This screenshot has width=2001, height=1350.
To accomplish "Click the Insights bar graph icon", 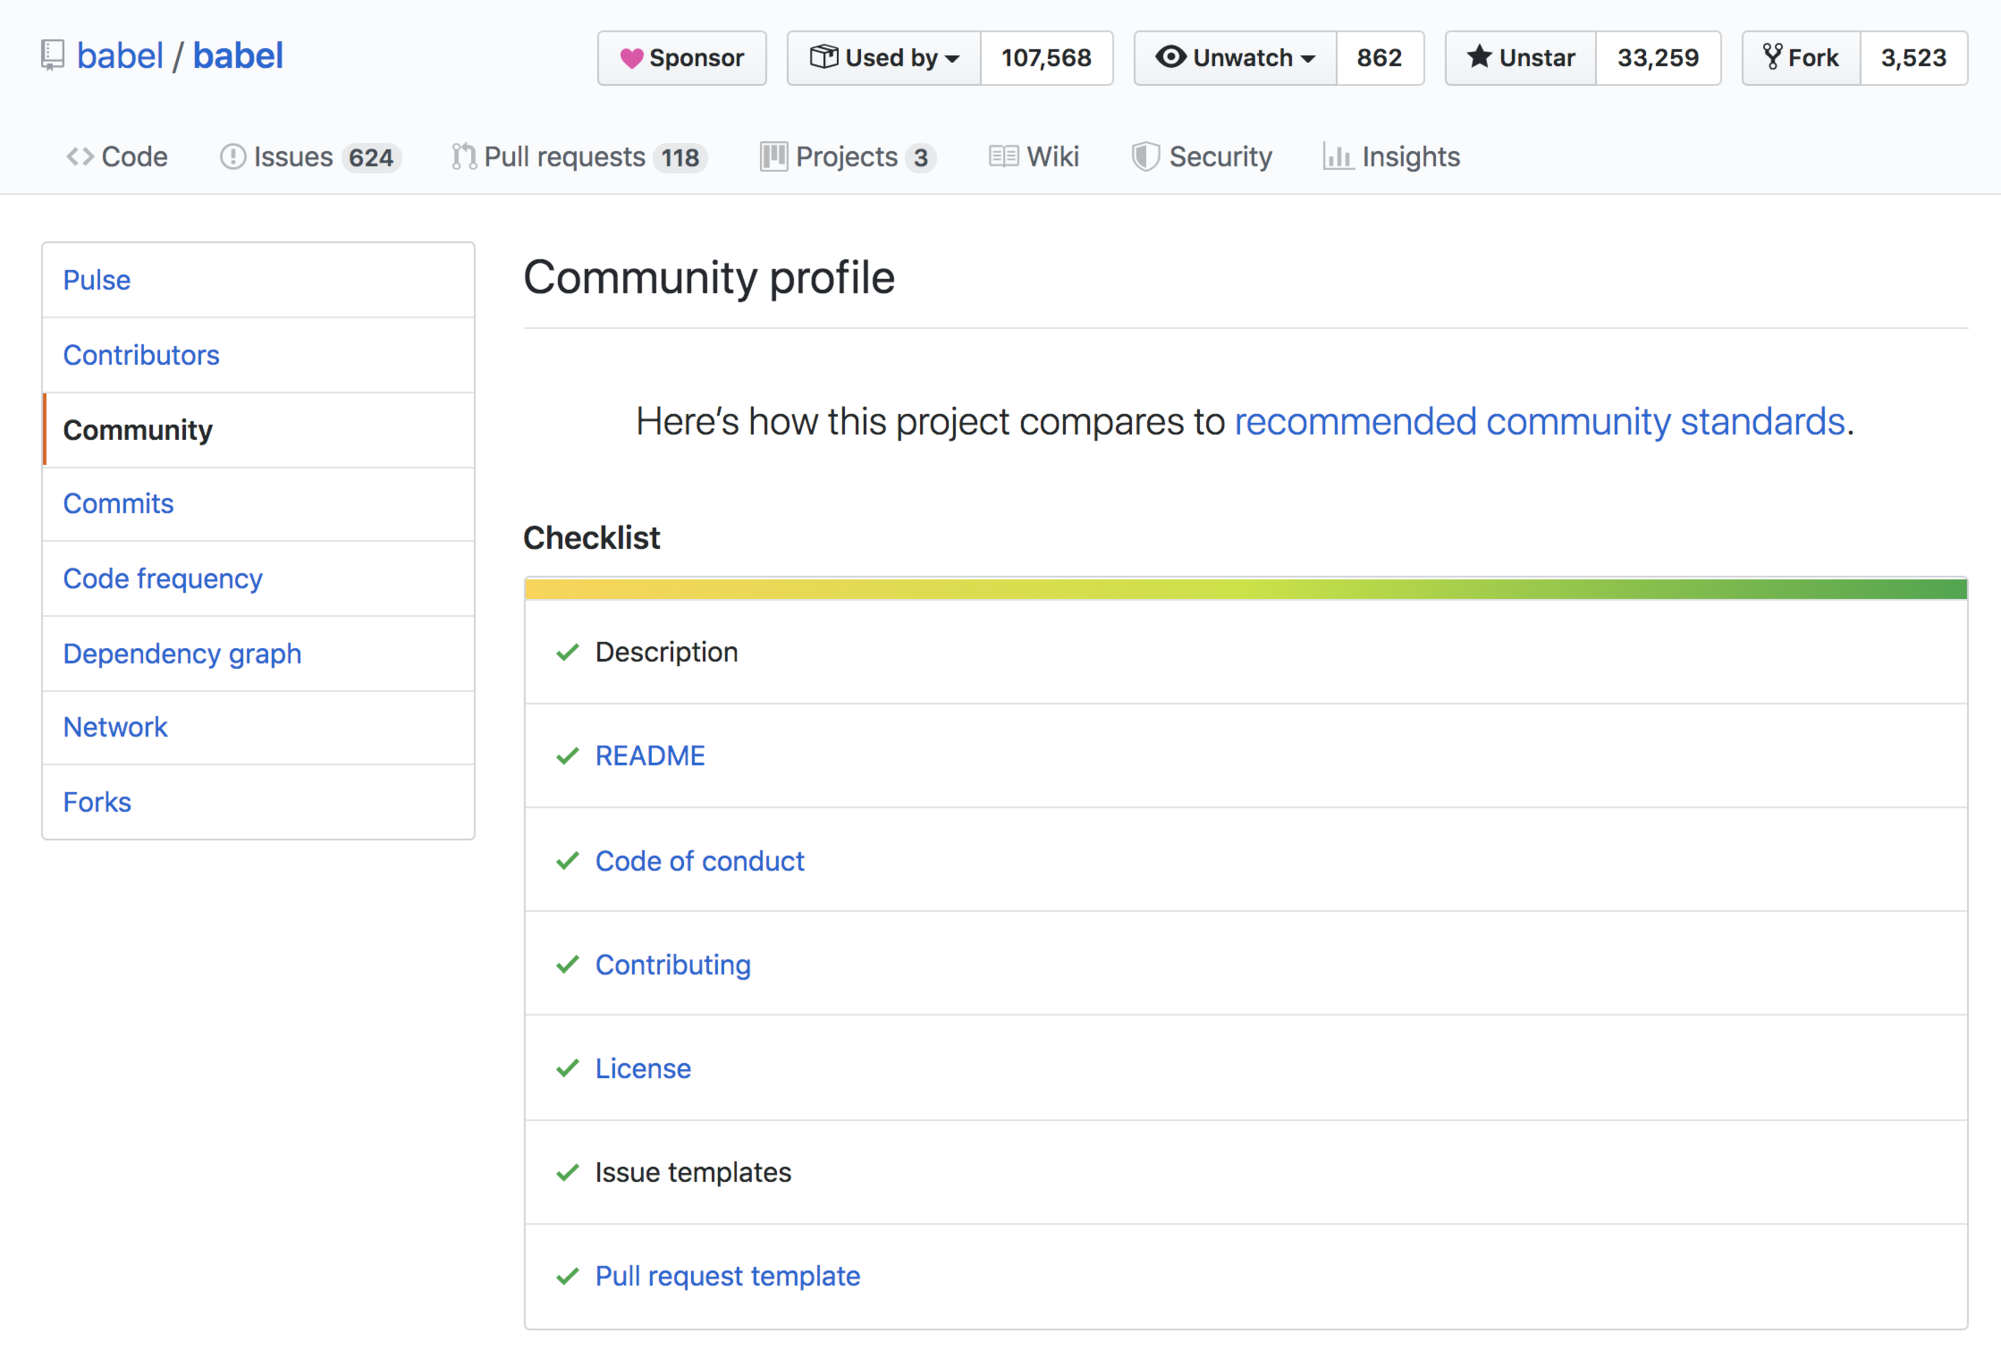I will (x=1337, y=157).
